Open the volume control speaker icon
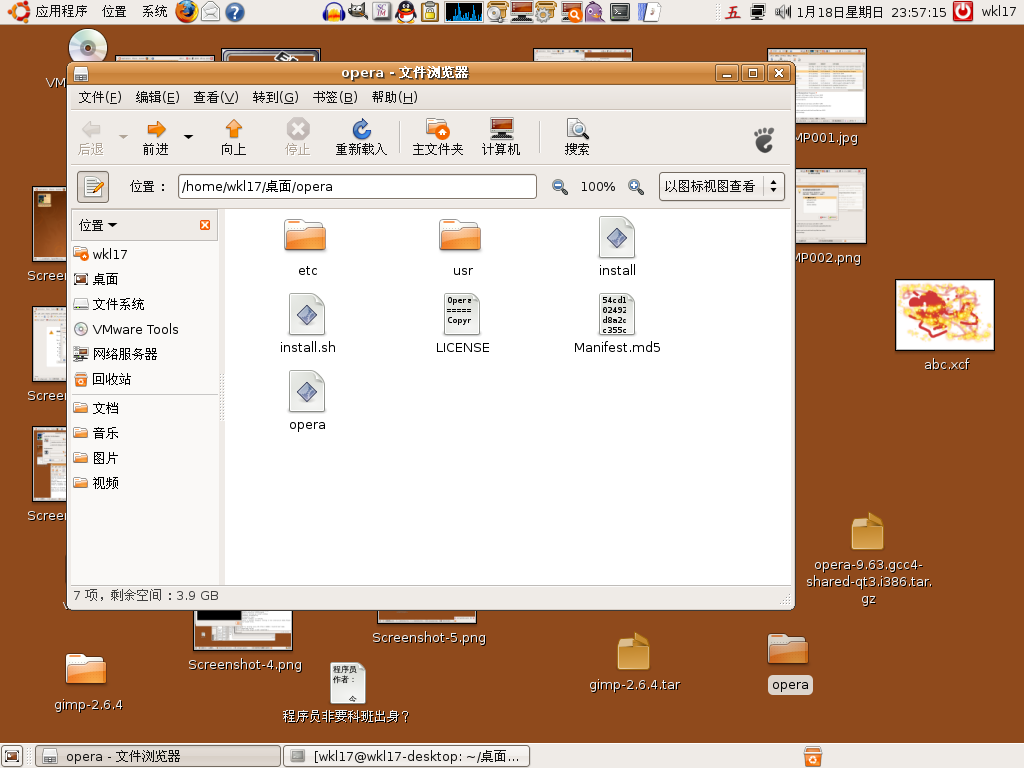Viewport: 1024px width, 768px height. (782, 12)
